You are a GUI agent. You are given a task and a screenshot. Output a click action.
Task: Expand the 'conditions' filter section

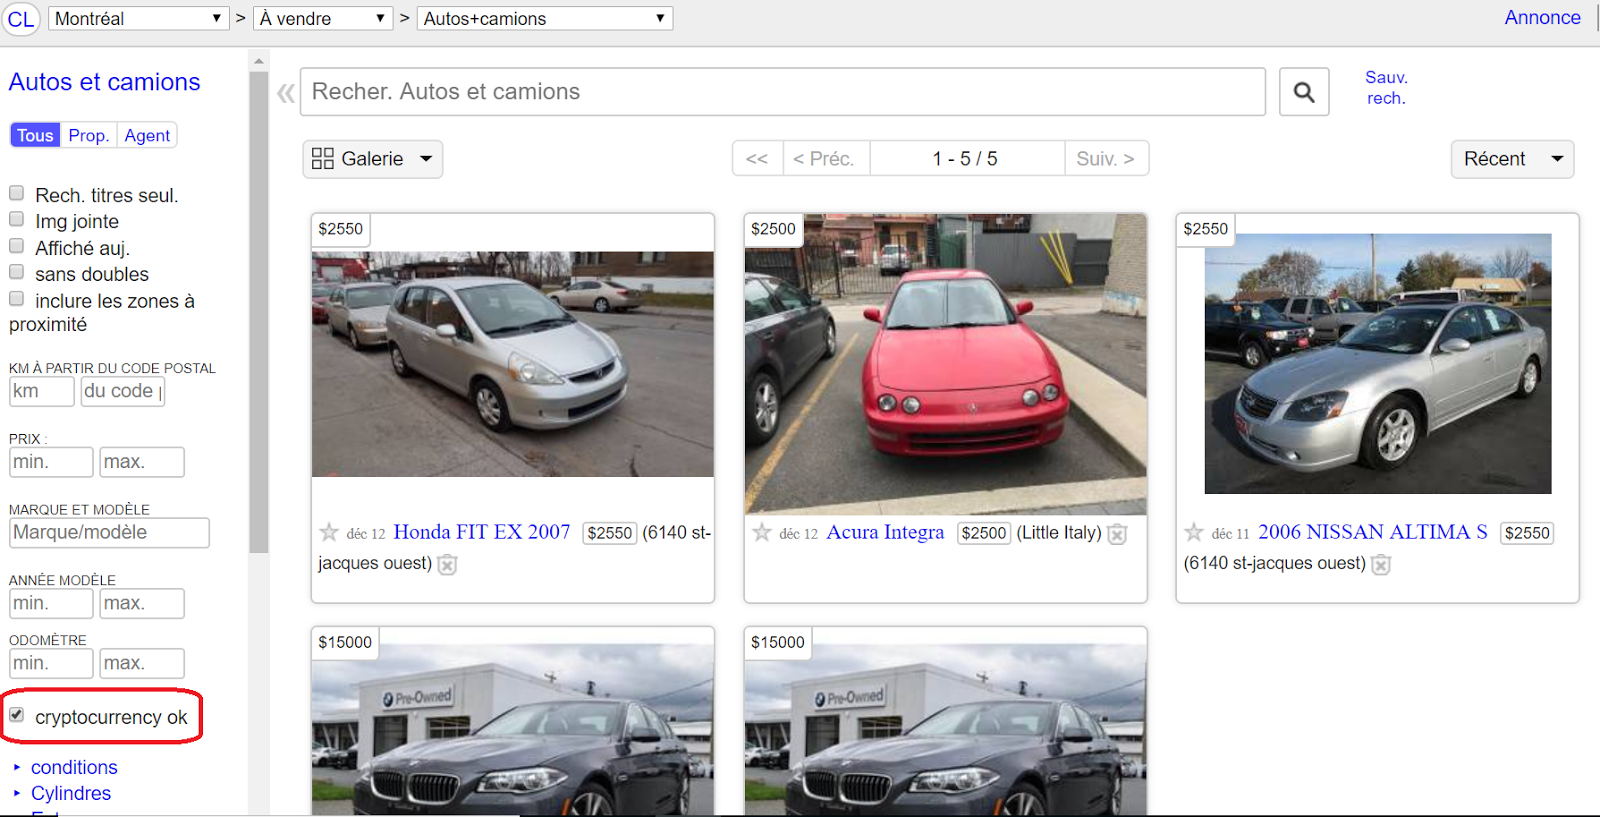click(74, 767)
